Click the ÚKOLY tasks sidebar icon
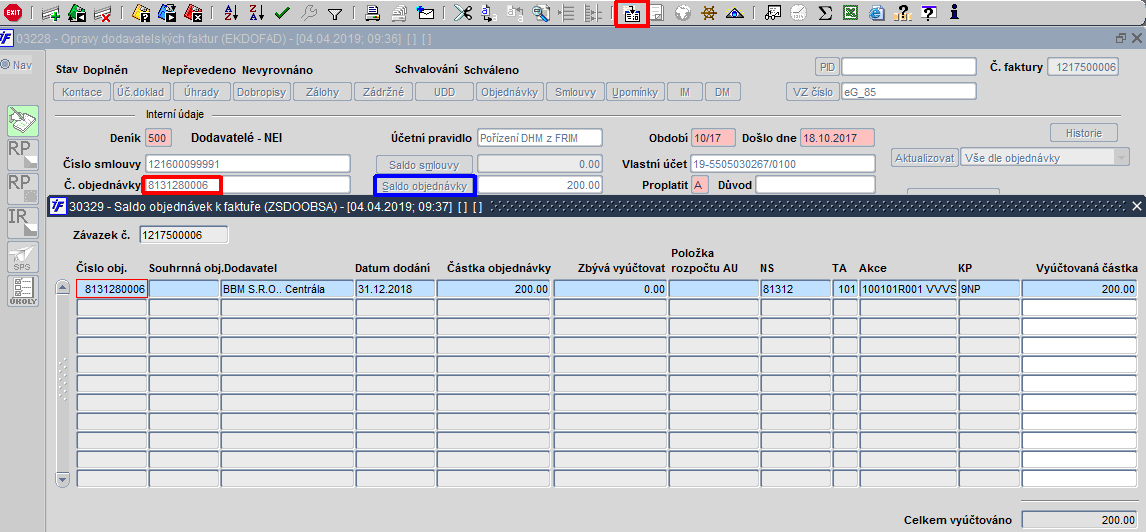1146x532 pixels. 23,291
